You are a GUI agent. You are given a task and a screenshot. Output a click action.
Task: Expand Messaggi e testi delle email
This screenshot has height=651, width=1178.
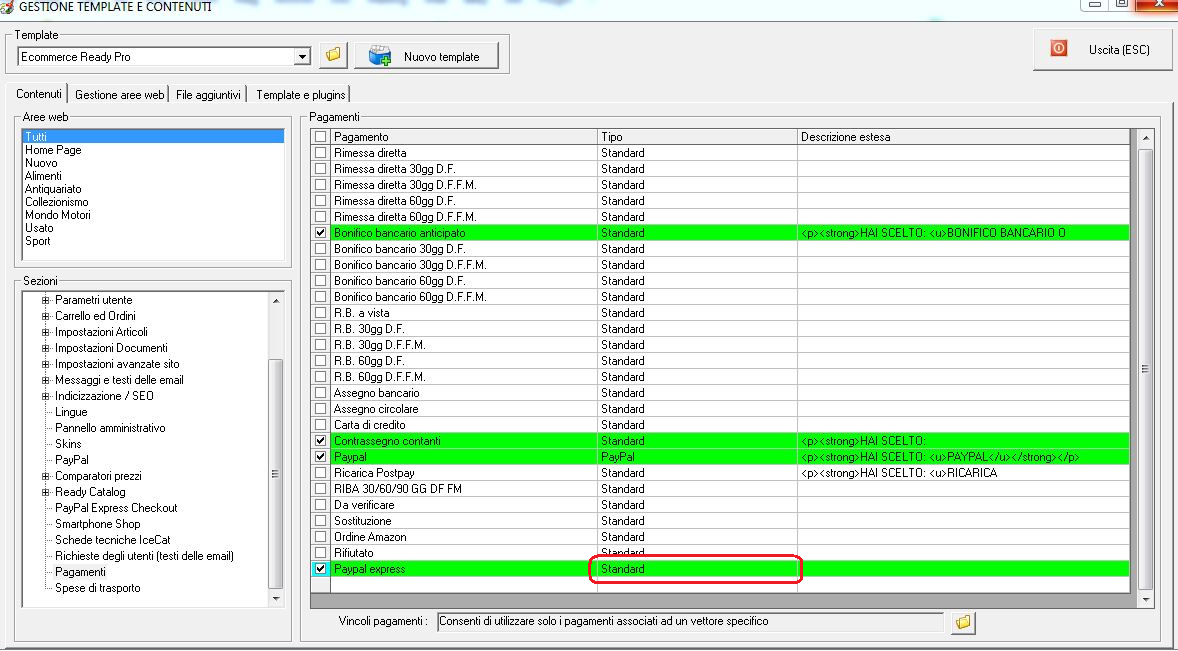point(46,380)
